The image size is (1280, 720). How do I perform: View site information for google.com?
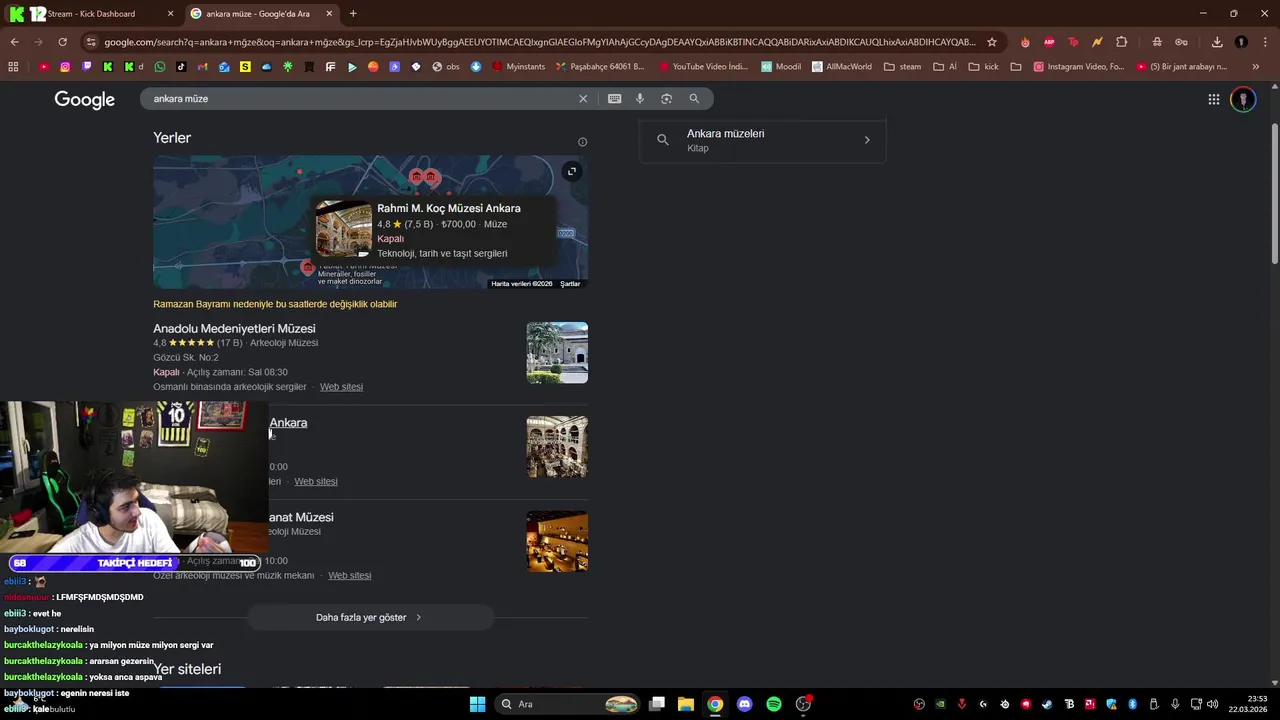pos(91,42)
